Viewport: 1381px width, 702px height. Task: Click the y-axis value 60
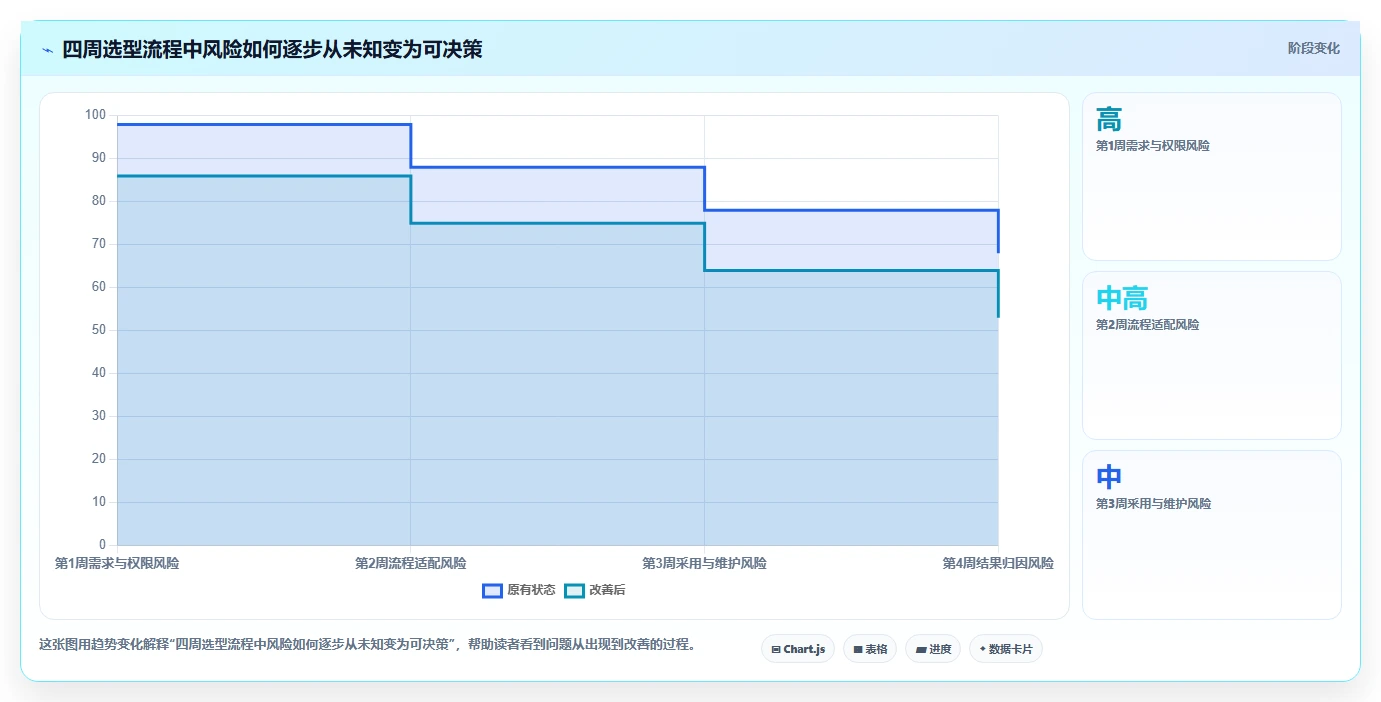98,287
